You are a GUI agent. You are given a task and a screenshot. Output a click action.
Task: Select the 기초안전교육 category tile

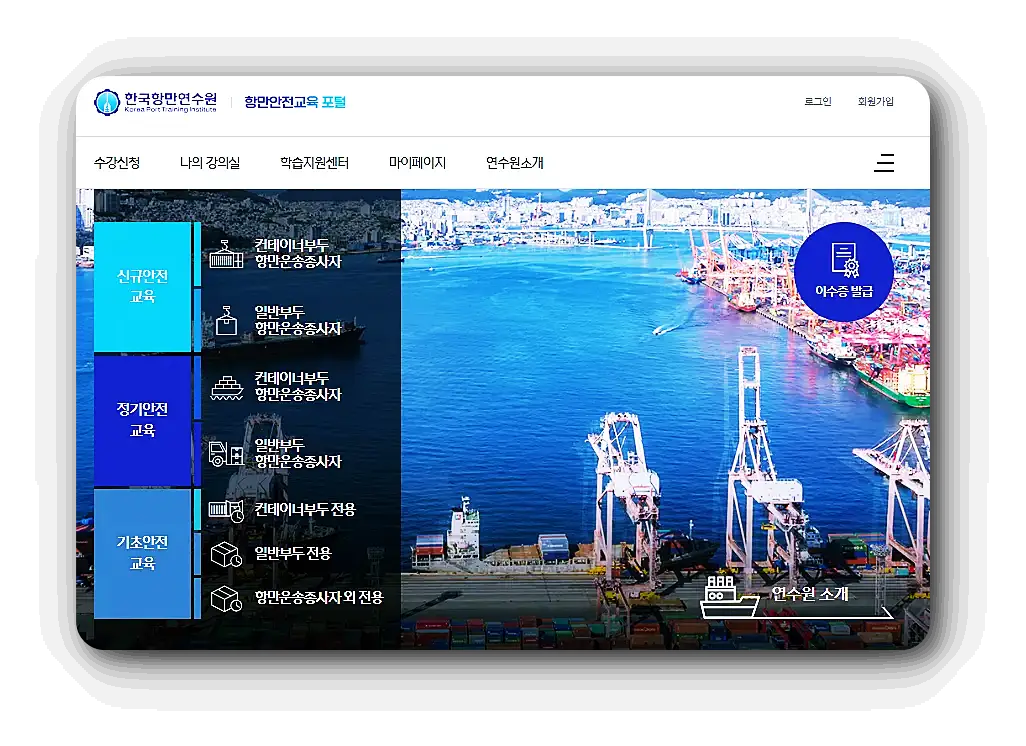pyautogui.click(x=143, y=554)
